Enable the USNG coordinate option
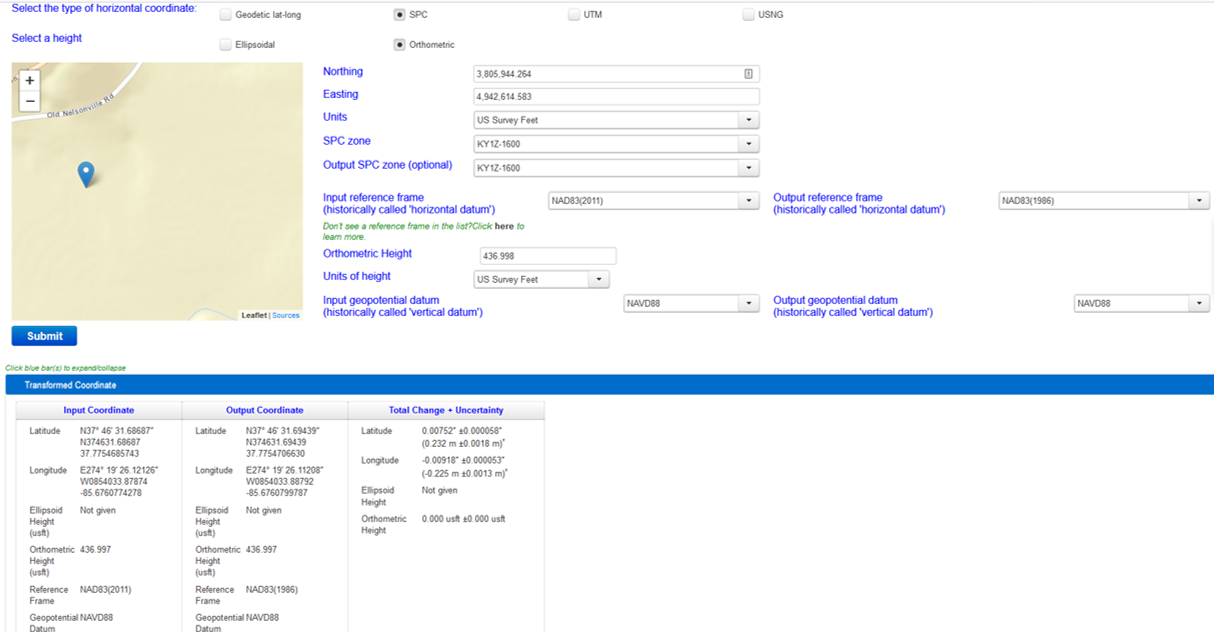 click(748, 14)
